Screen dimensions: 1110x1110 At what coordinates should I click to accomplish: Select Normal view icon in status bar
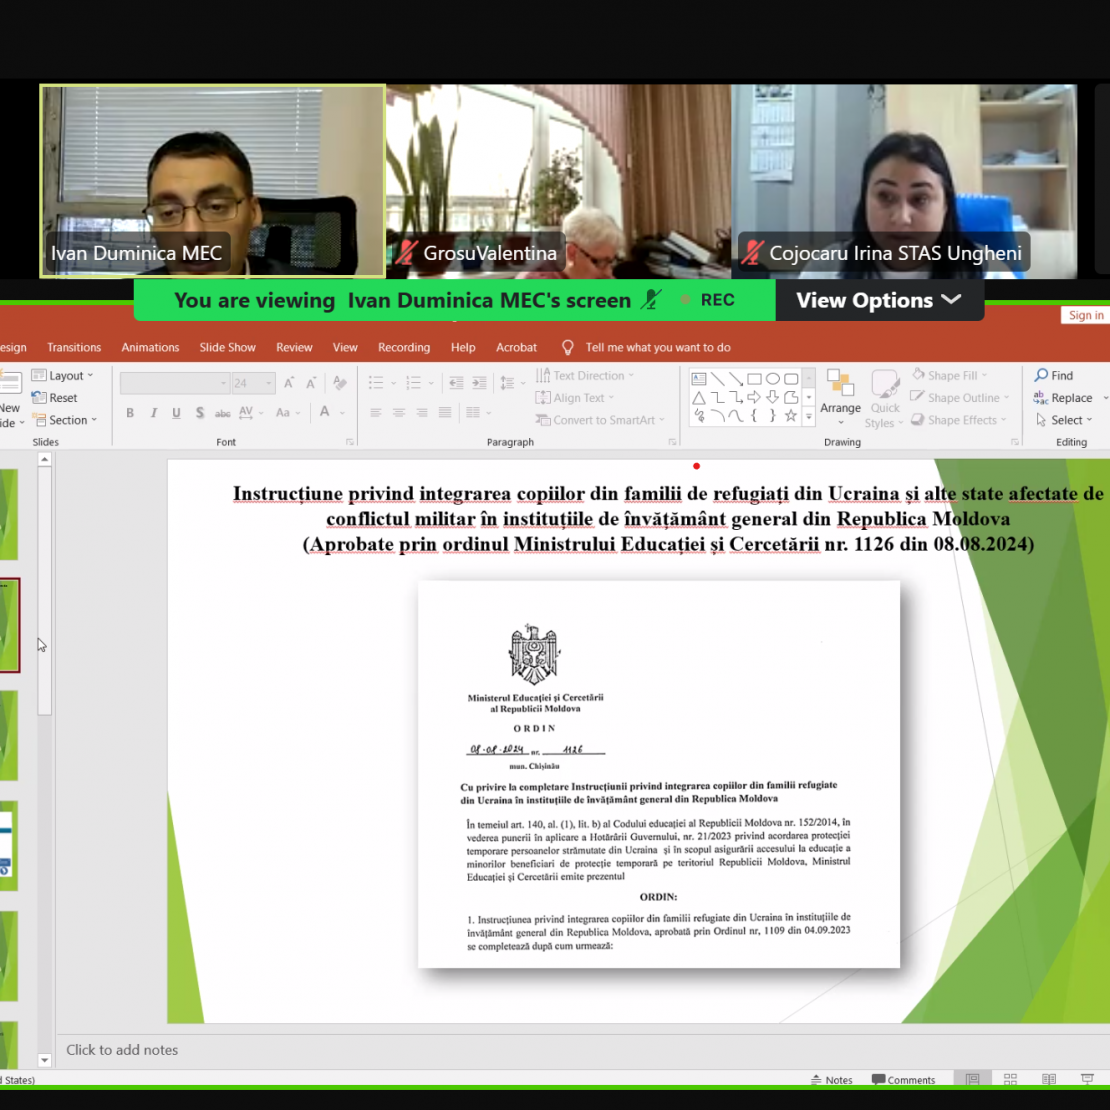click(x=972, y=1080)
